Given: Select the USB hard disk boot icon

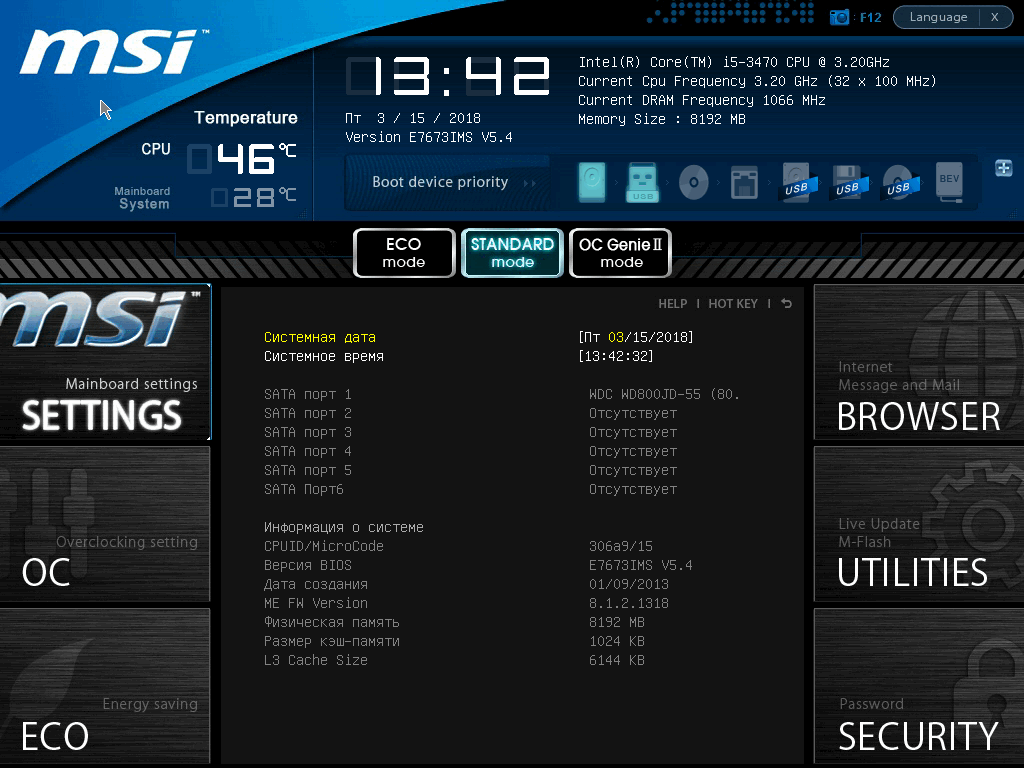Looking at the screenshot, I should 797,182.
